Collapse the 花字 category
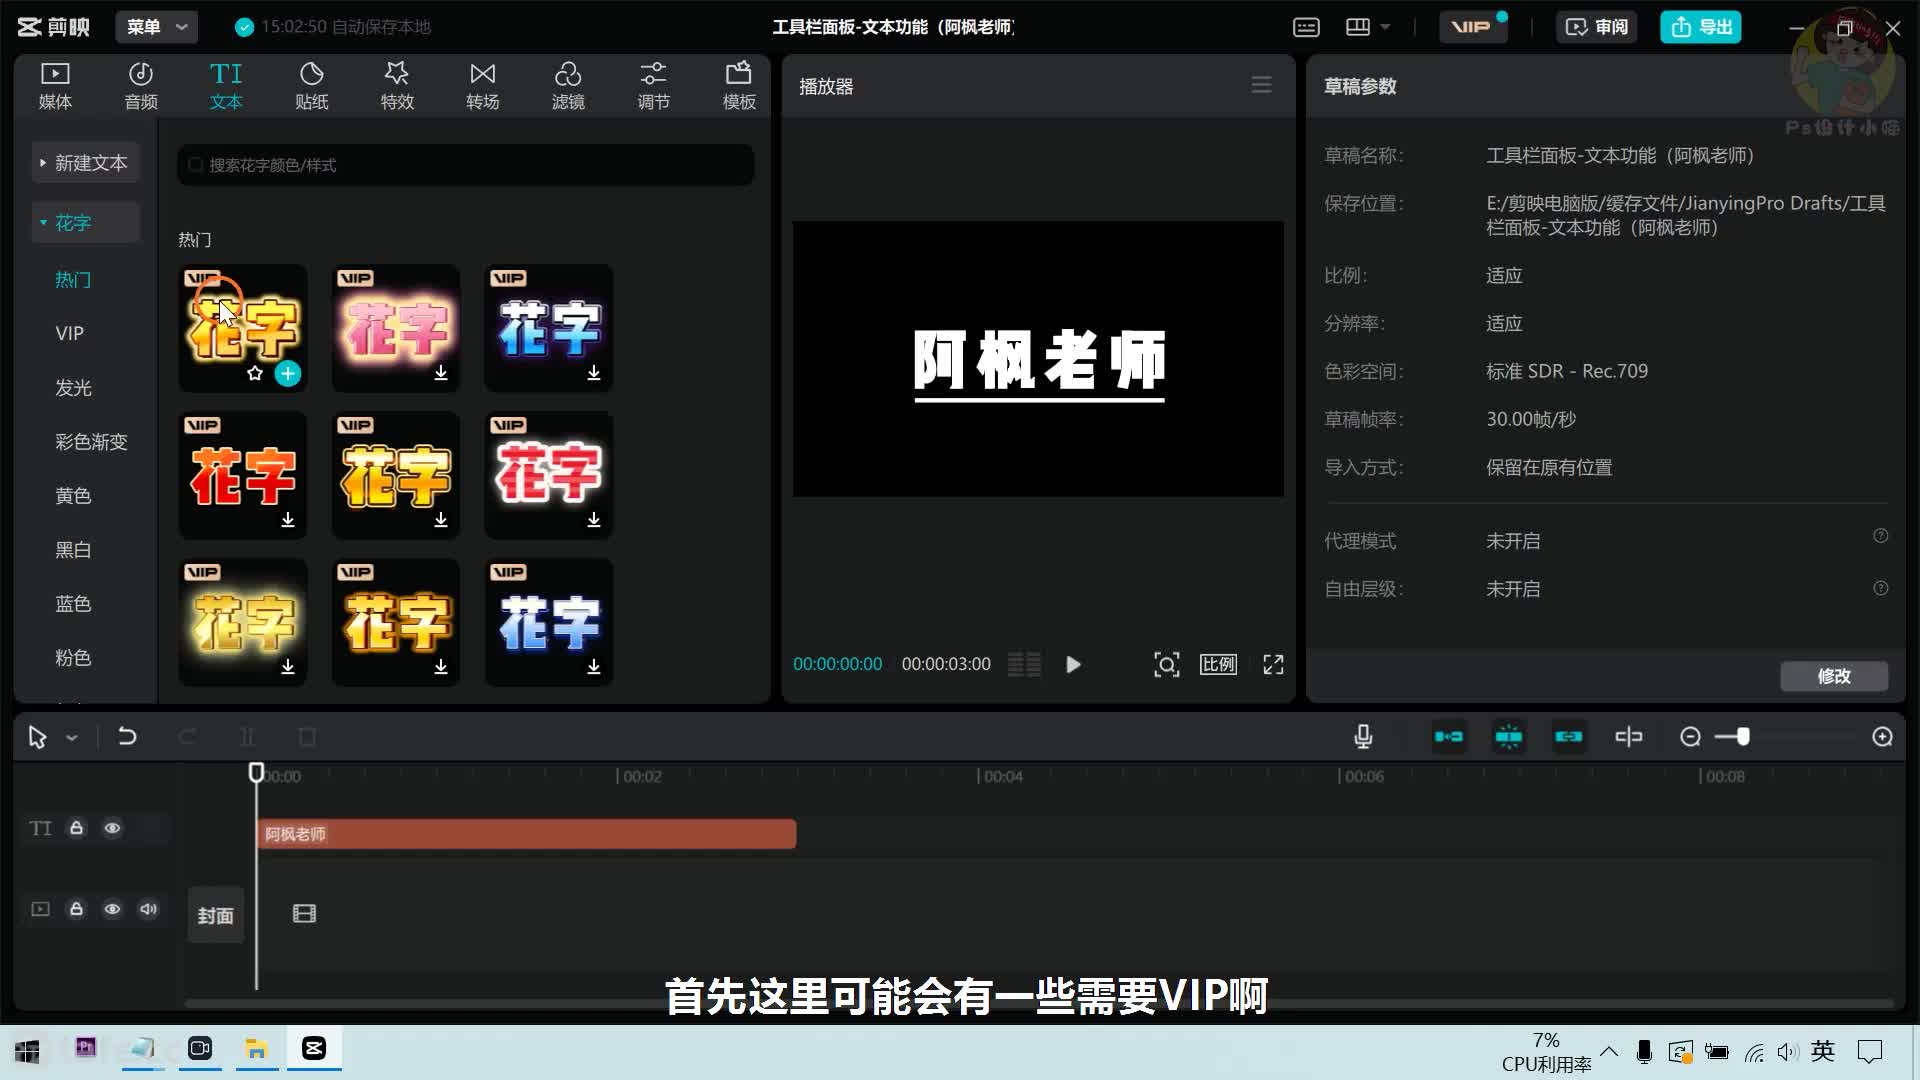This screenshot has width=1920, height=1080. pos(85,222)
